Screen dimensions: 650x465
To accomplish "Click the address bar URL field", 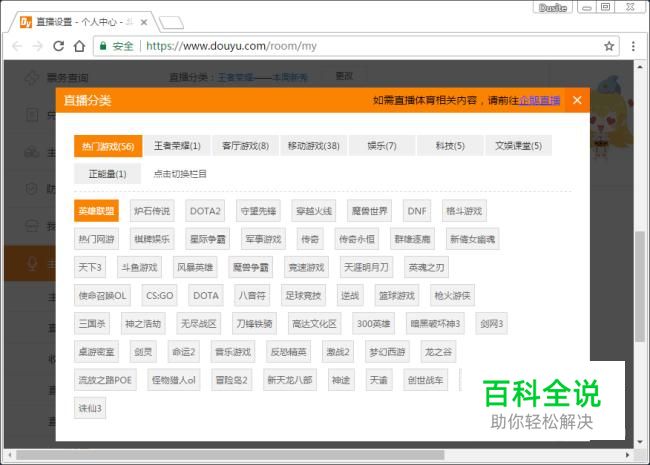I will tap(355, 46).
